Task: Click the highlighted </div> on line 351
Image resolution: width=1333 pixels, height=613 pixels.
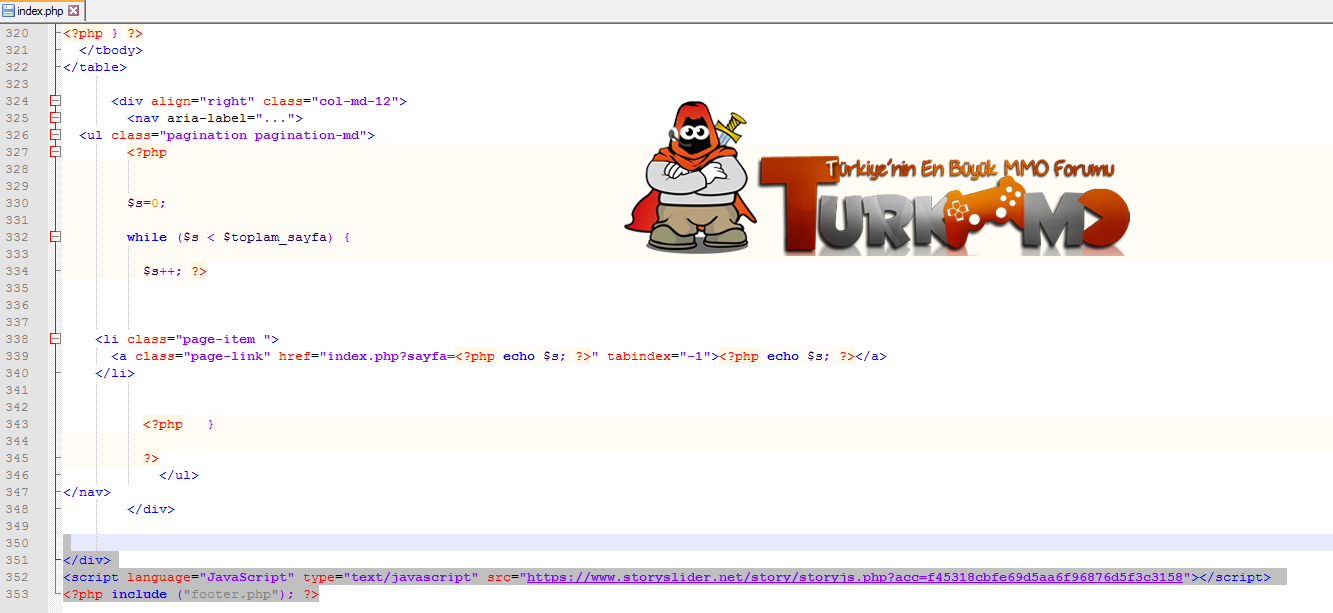Action: 87,560
